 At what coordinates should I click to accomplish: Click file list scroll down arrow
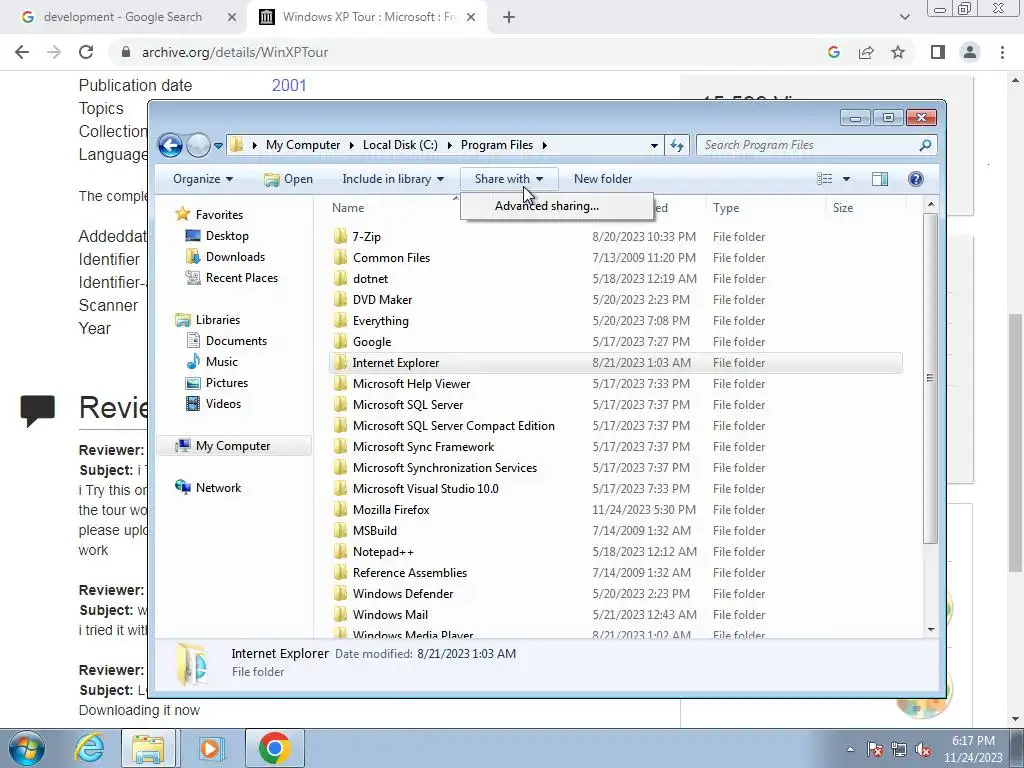[931, 630]
